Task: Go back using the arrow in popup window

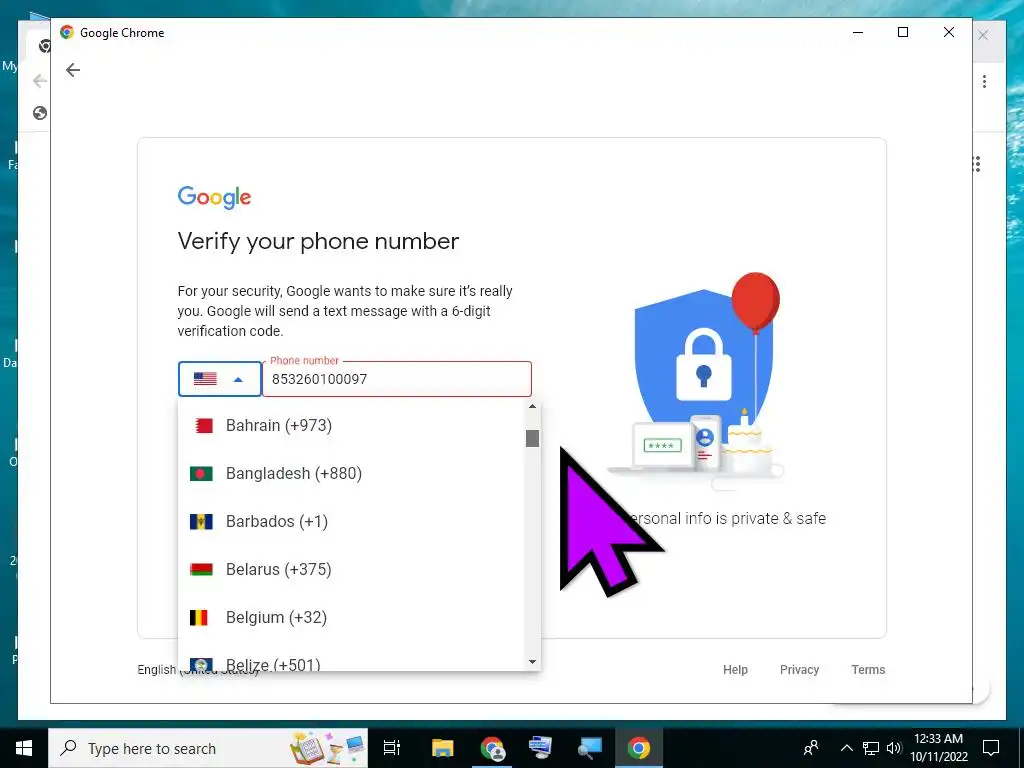Action: (73, 70)
